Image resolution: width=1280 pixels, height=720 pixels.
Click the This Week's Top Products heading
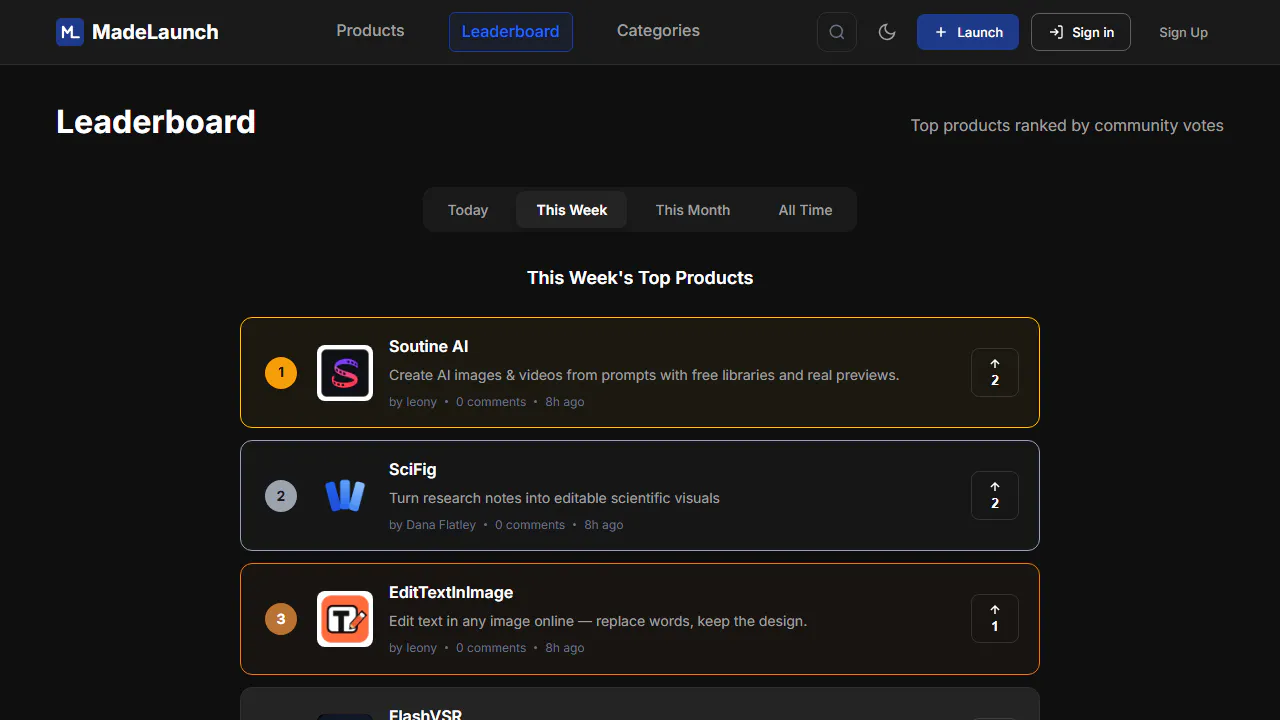[x=640, y=278]
